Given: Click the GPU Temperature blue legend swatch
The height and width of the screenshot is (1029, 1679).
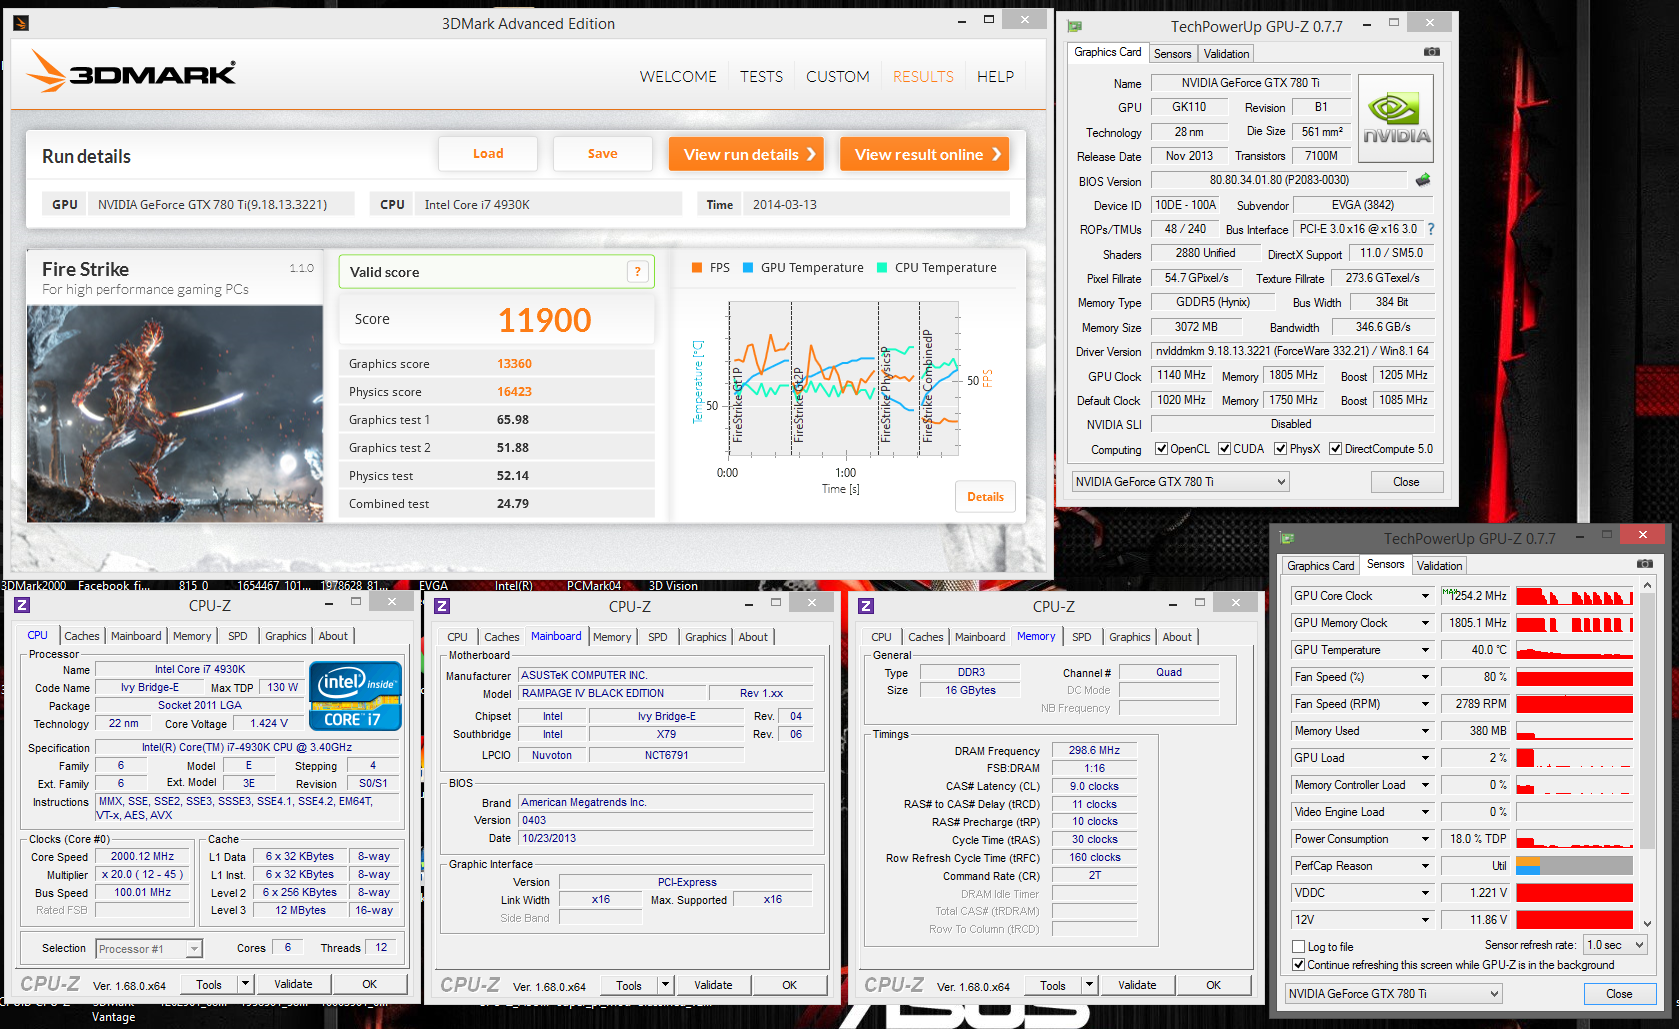Looking at the screenshot, I should pos(748,268).
